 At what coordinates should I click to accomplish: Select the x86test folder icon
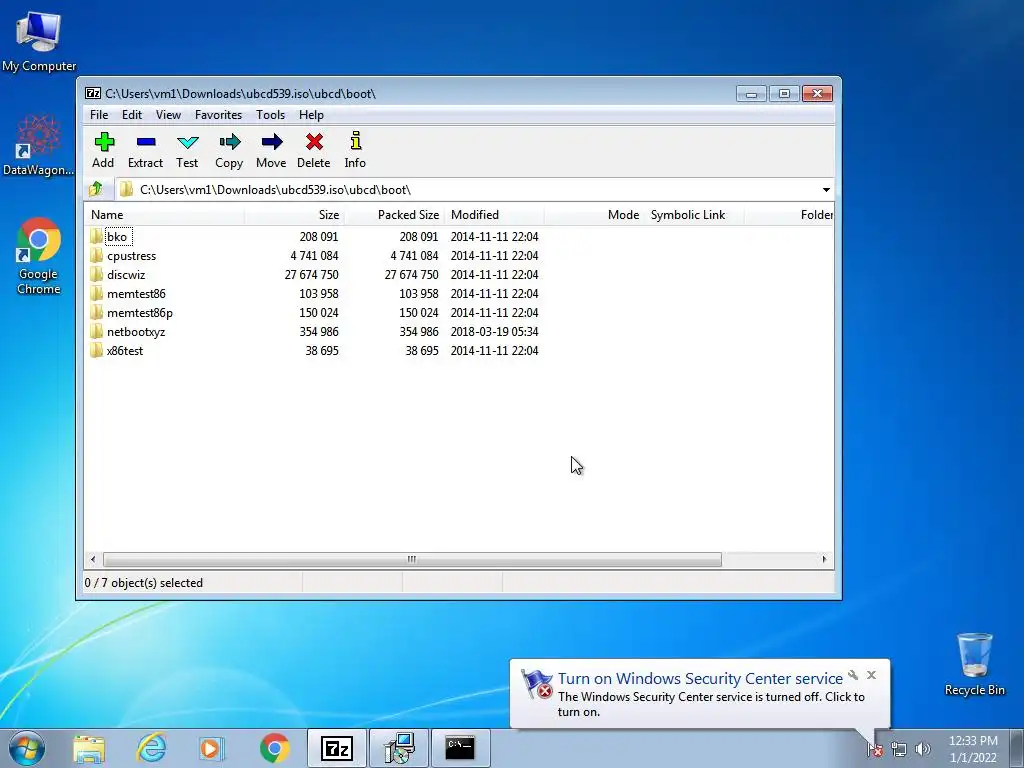click(x=97, y=350)
